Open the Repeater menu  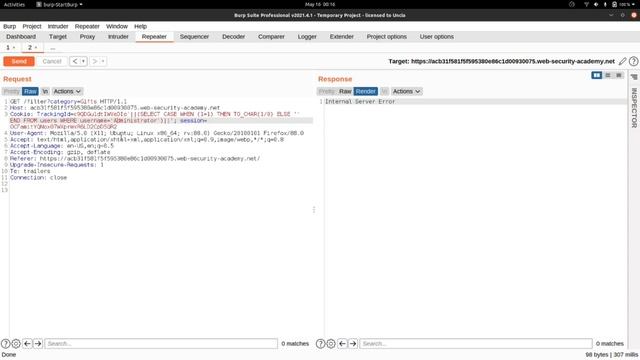(87, 26)
